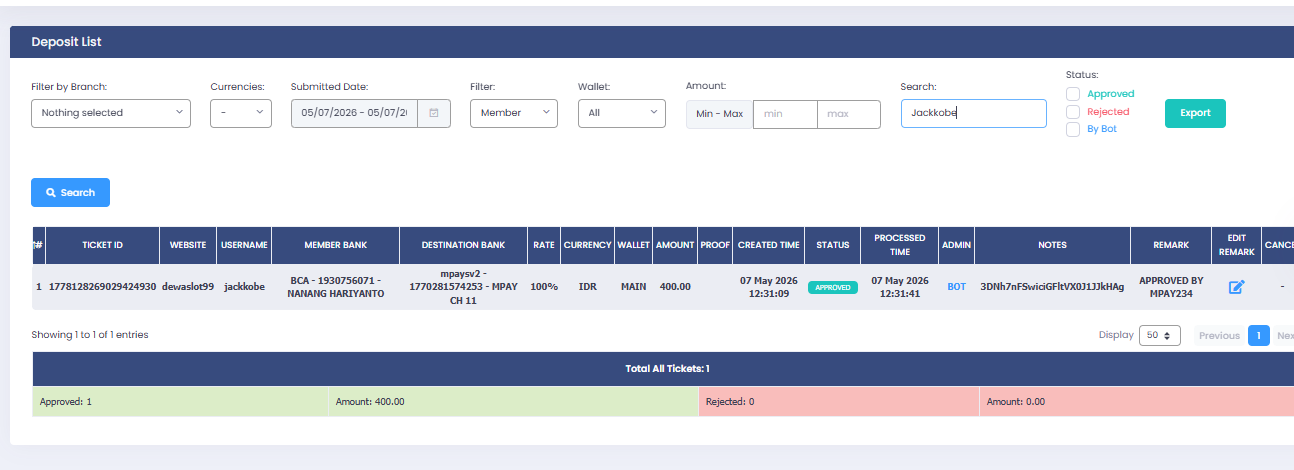This screenshot has height=470, width=1294.
Task: Click the edit remark pencil icon
Action: 1236,287
